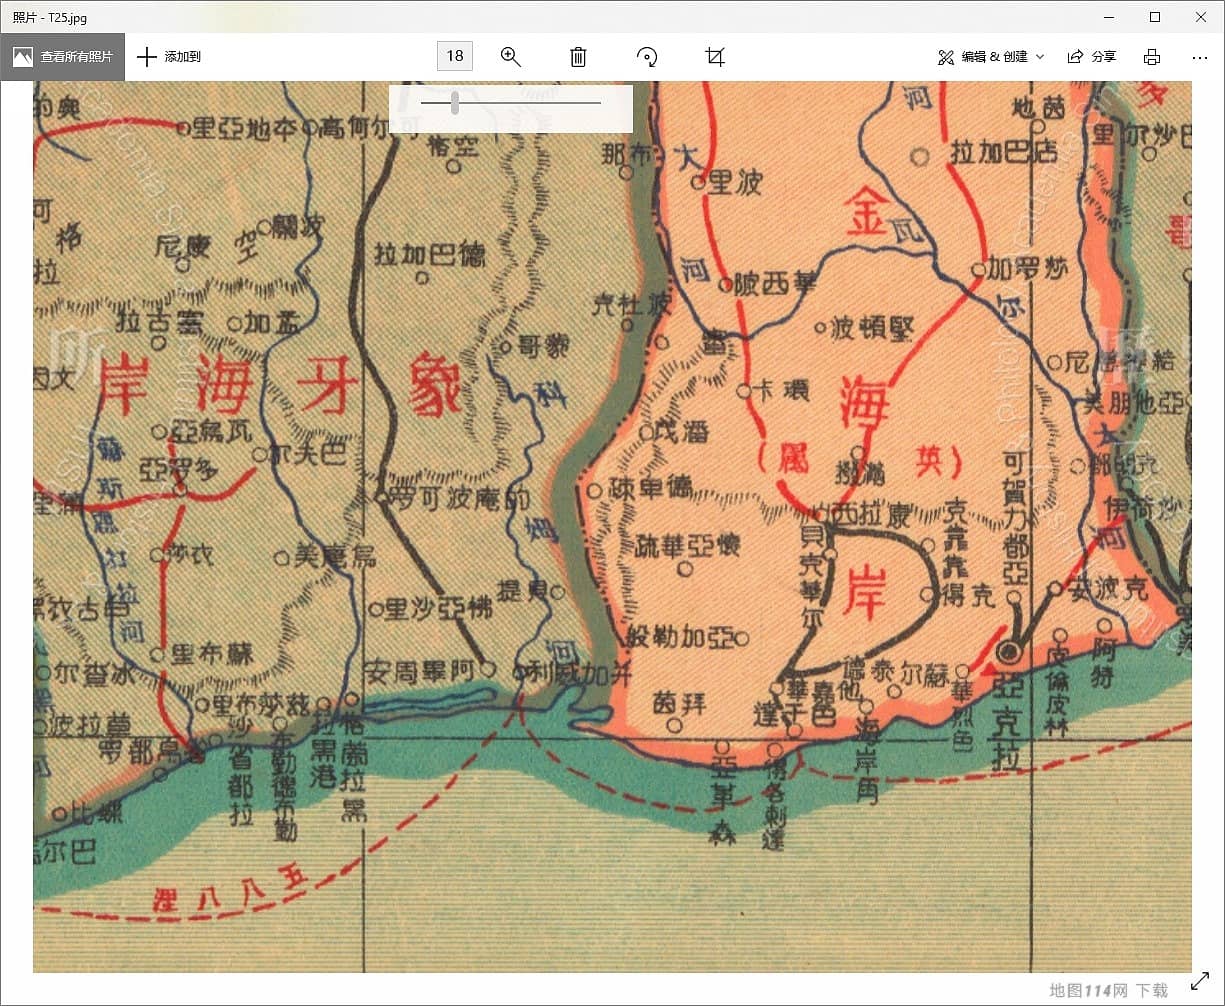Print the current photo
1225x1006 pixels.
click(1152, 57)
